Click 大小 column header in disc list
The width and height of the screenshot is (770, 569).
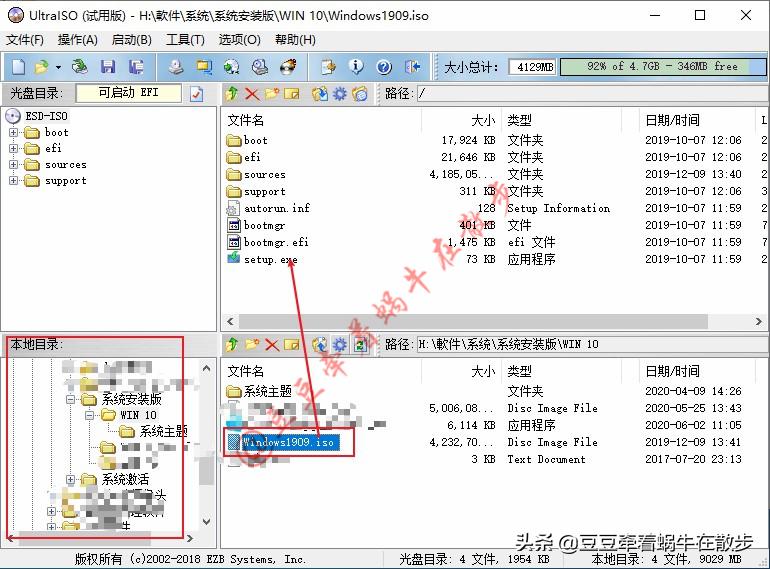483,120
